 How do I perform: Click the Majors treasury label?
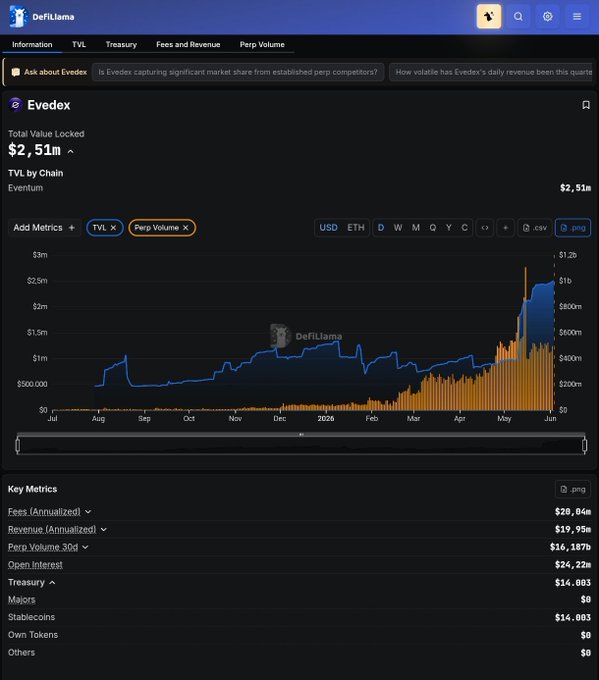[22, 600]
